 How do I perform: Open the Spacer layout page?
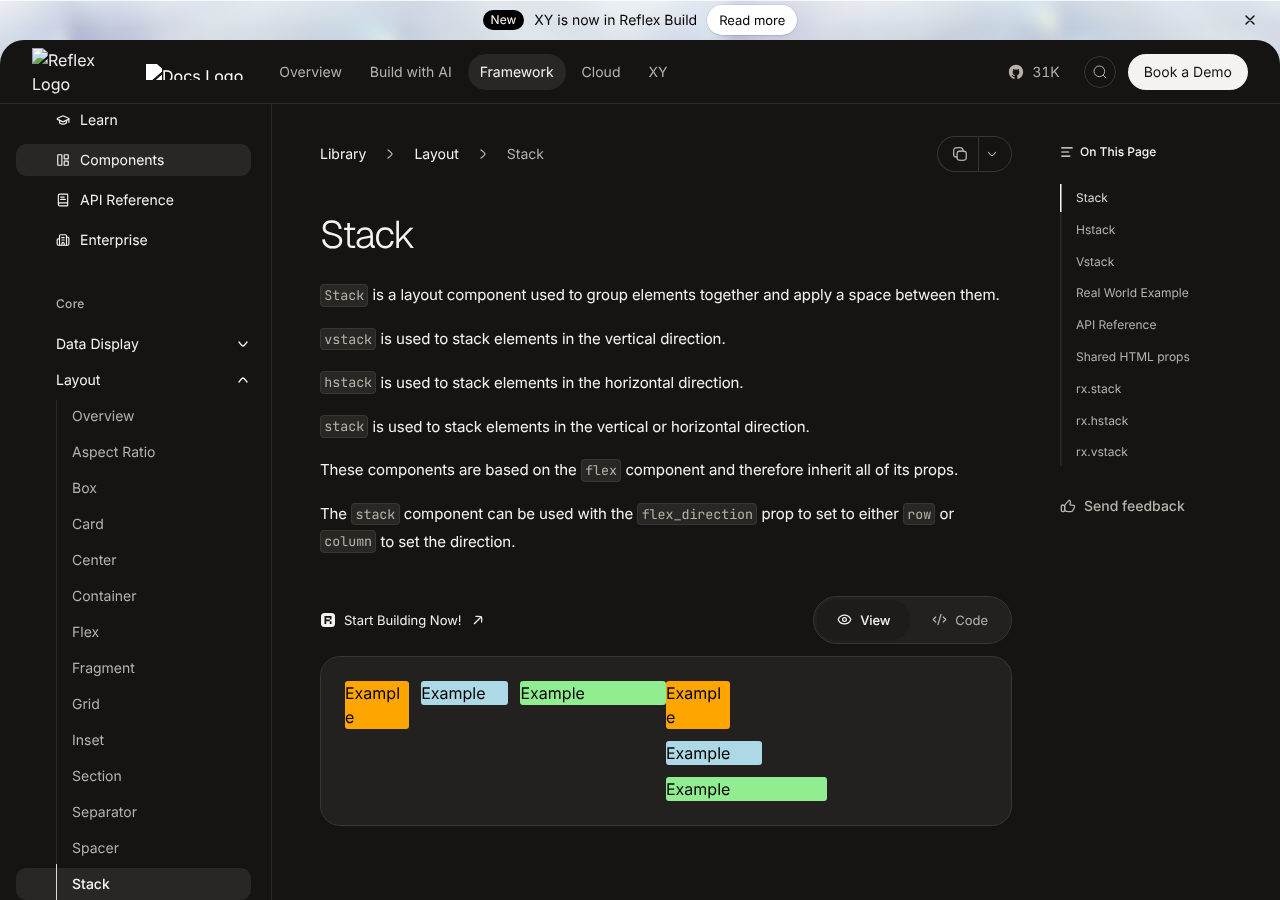95,848
